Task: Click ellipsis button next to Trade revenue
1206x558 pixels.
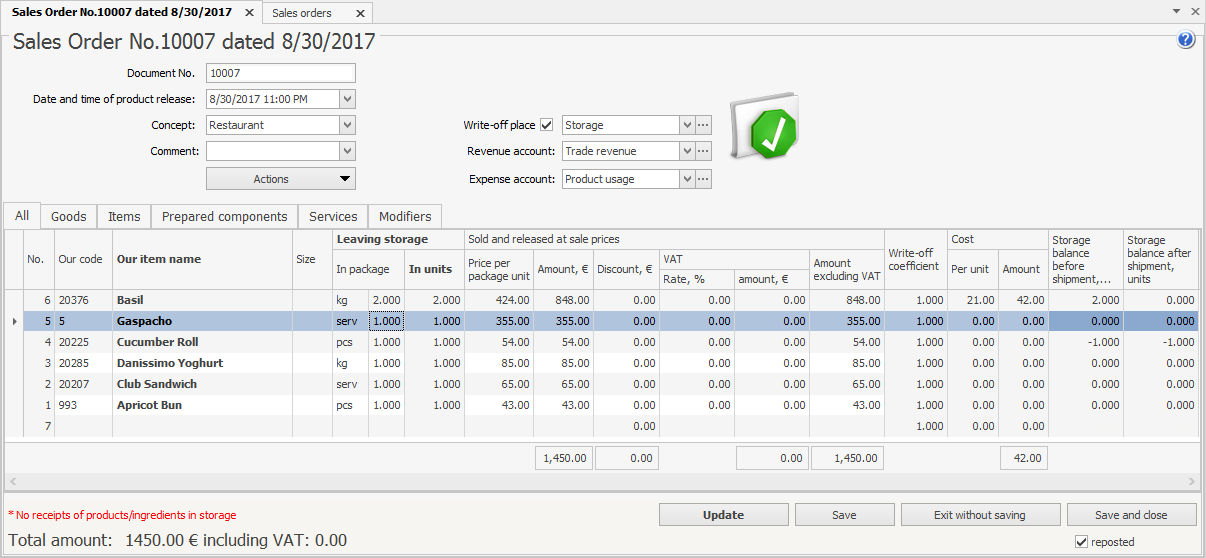Action: [x=703, y=151]
